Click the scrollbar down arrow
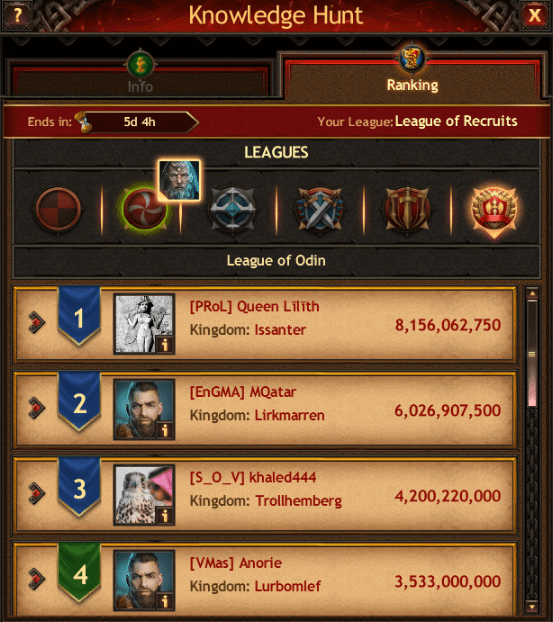 coord(532,607)
